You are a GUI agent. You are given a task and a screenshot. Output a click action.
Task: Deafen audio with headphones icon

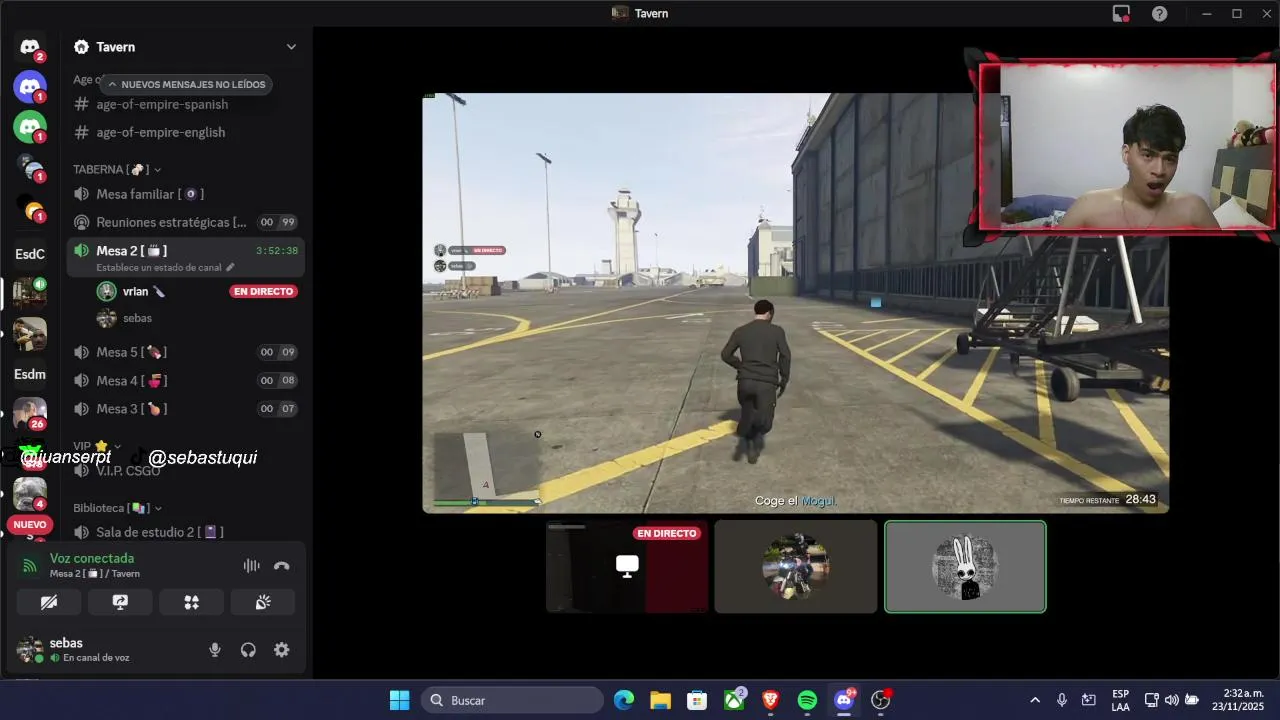(x=248, y=650)
